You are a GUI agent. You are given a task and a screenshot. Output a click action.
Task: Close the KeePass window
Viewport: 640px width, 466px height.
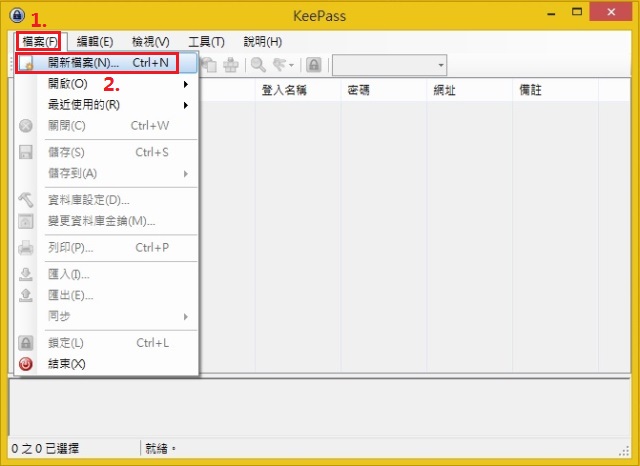611,12
